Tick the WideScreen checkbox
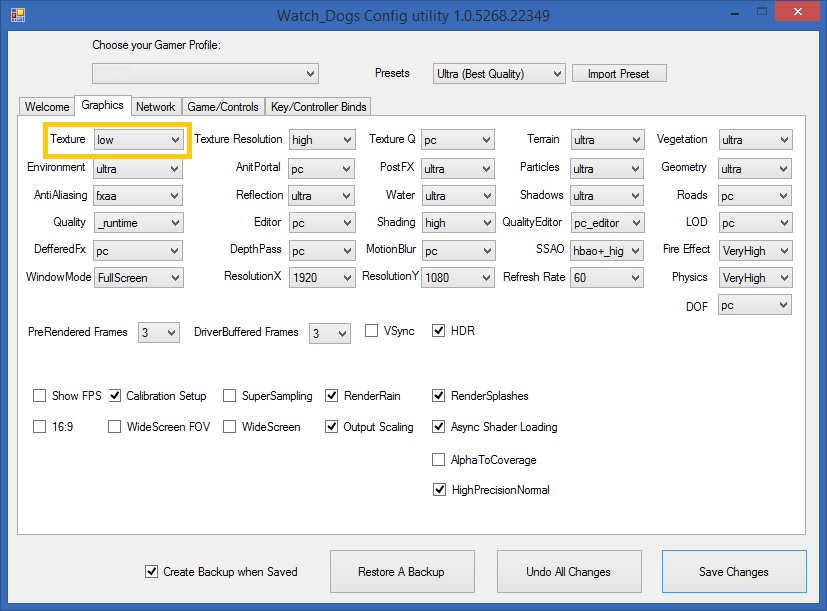This screenshot has height=611, width=827. [229, 426]
